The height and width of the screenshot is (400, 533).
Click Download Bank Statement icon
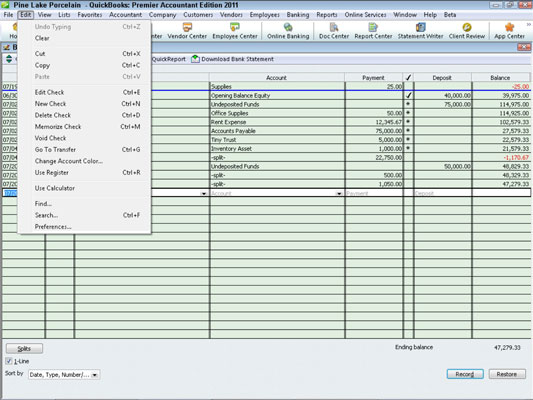point(195,59)
